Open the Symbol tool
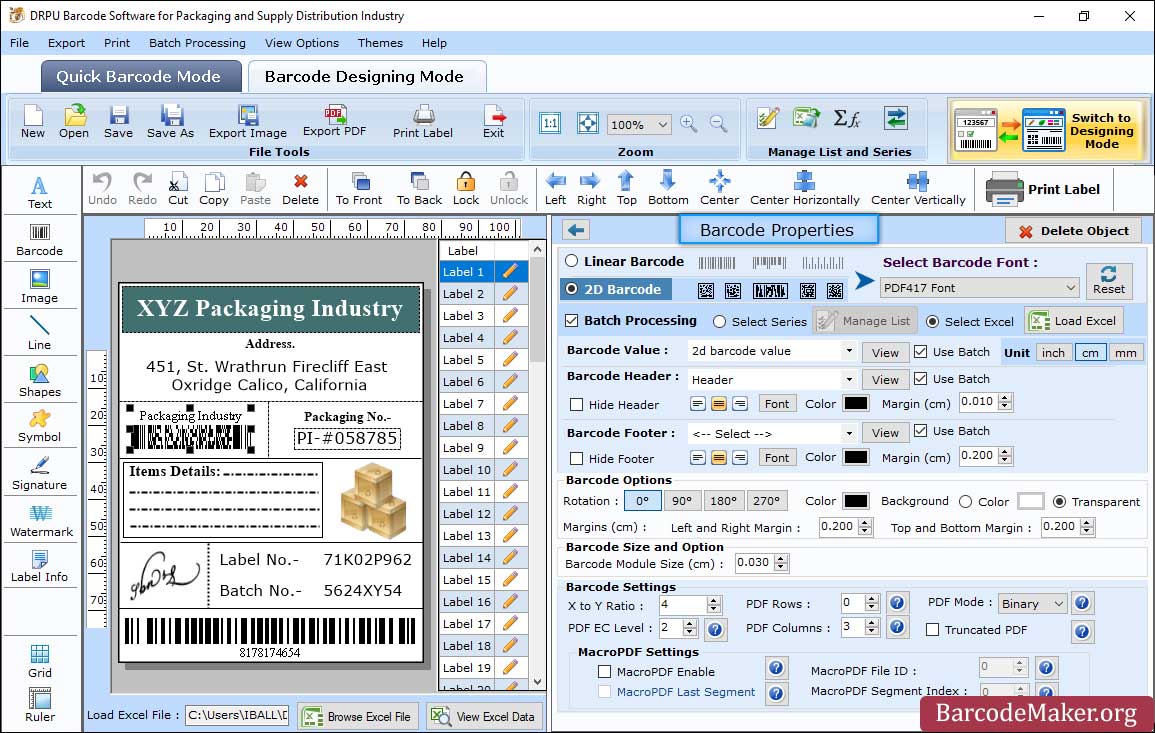Viewport: 1155px width, 733px height. (x=40, y=426)
